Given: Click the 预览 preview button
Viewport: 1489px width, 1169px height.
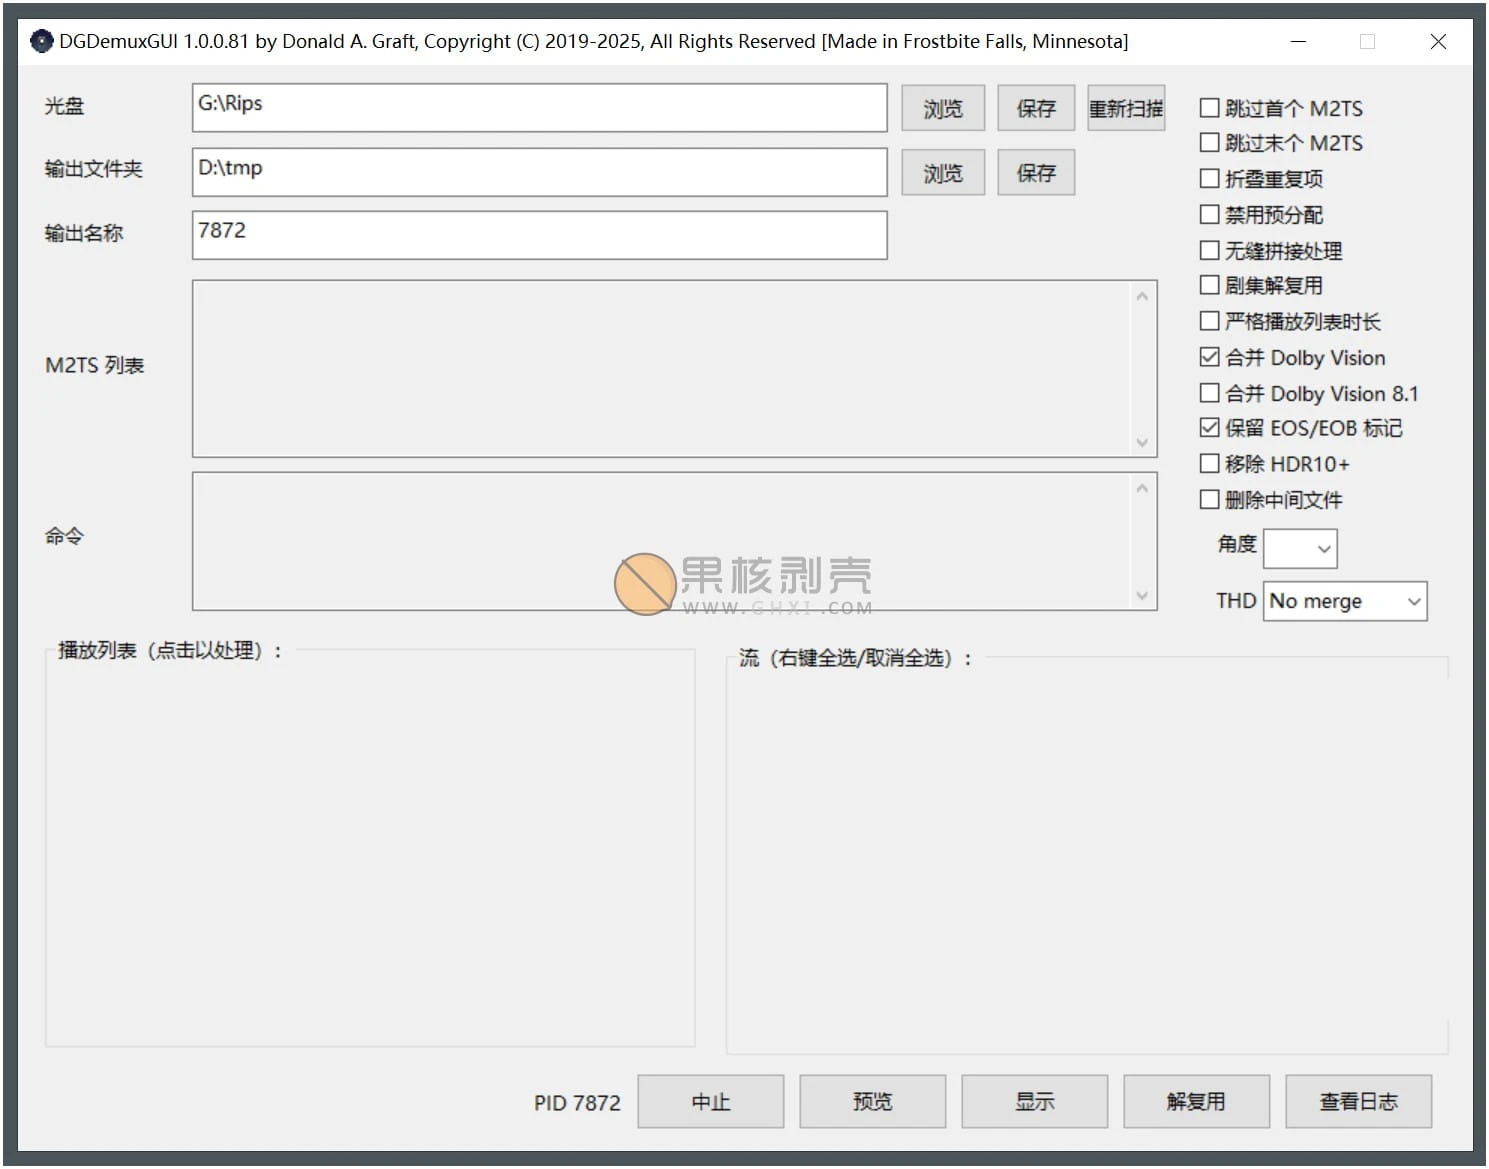Looking at the screenshot, I should coord(872,1101).
